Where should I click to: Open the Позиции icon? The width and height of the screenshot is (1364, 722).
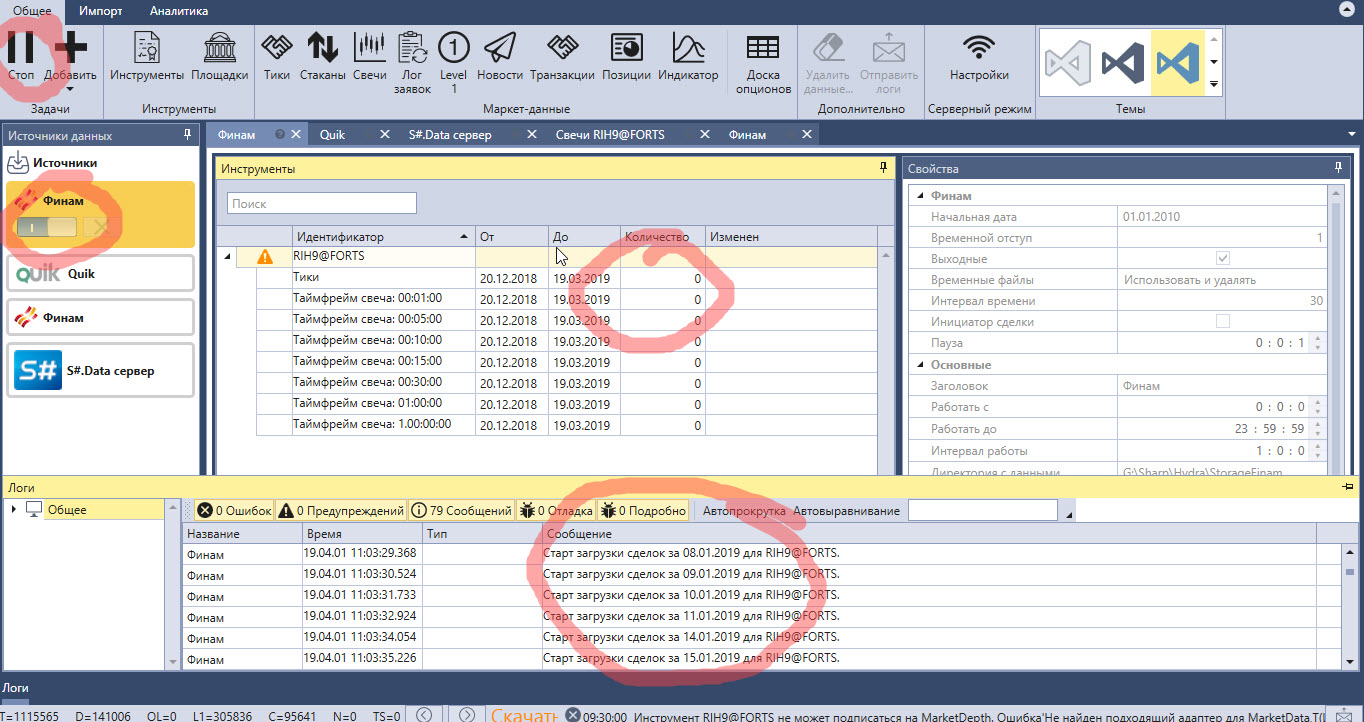pyautogui.click(x=626, y=47)
